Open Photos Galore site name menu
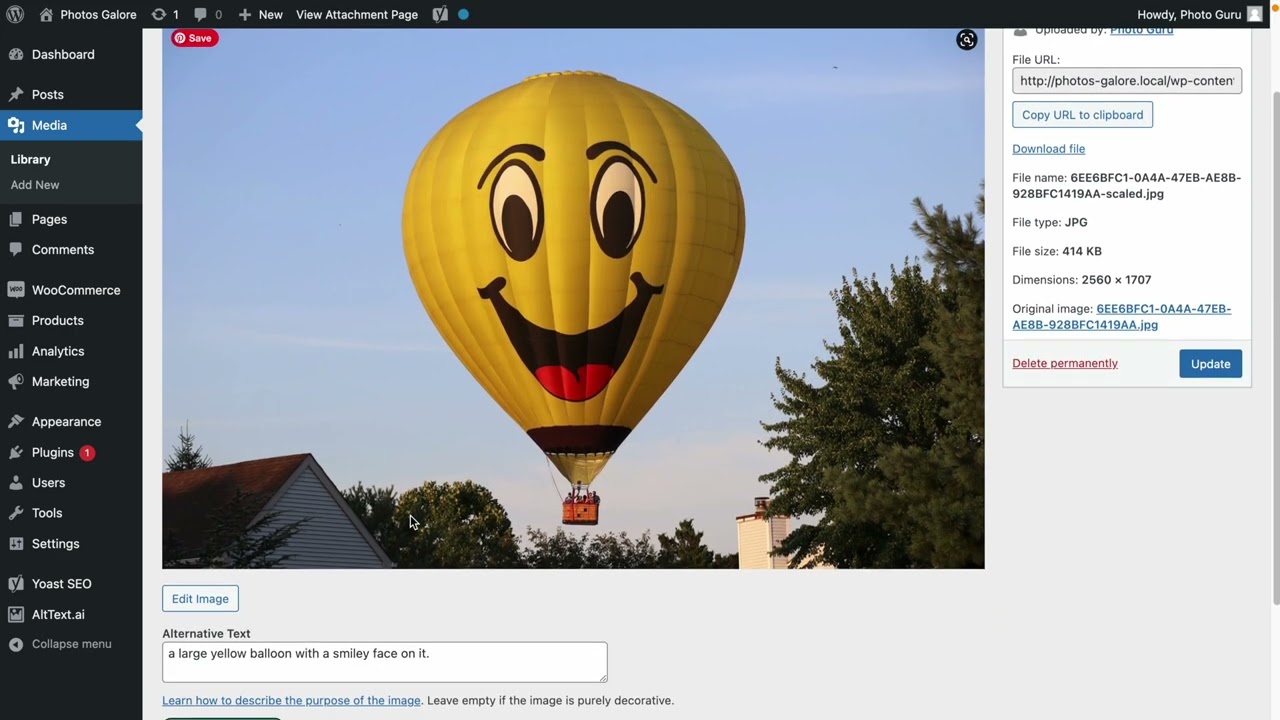The height and width of the screenshot is (720, 1280). pos(98,14)
